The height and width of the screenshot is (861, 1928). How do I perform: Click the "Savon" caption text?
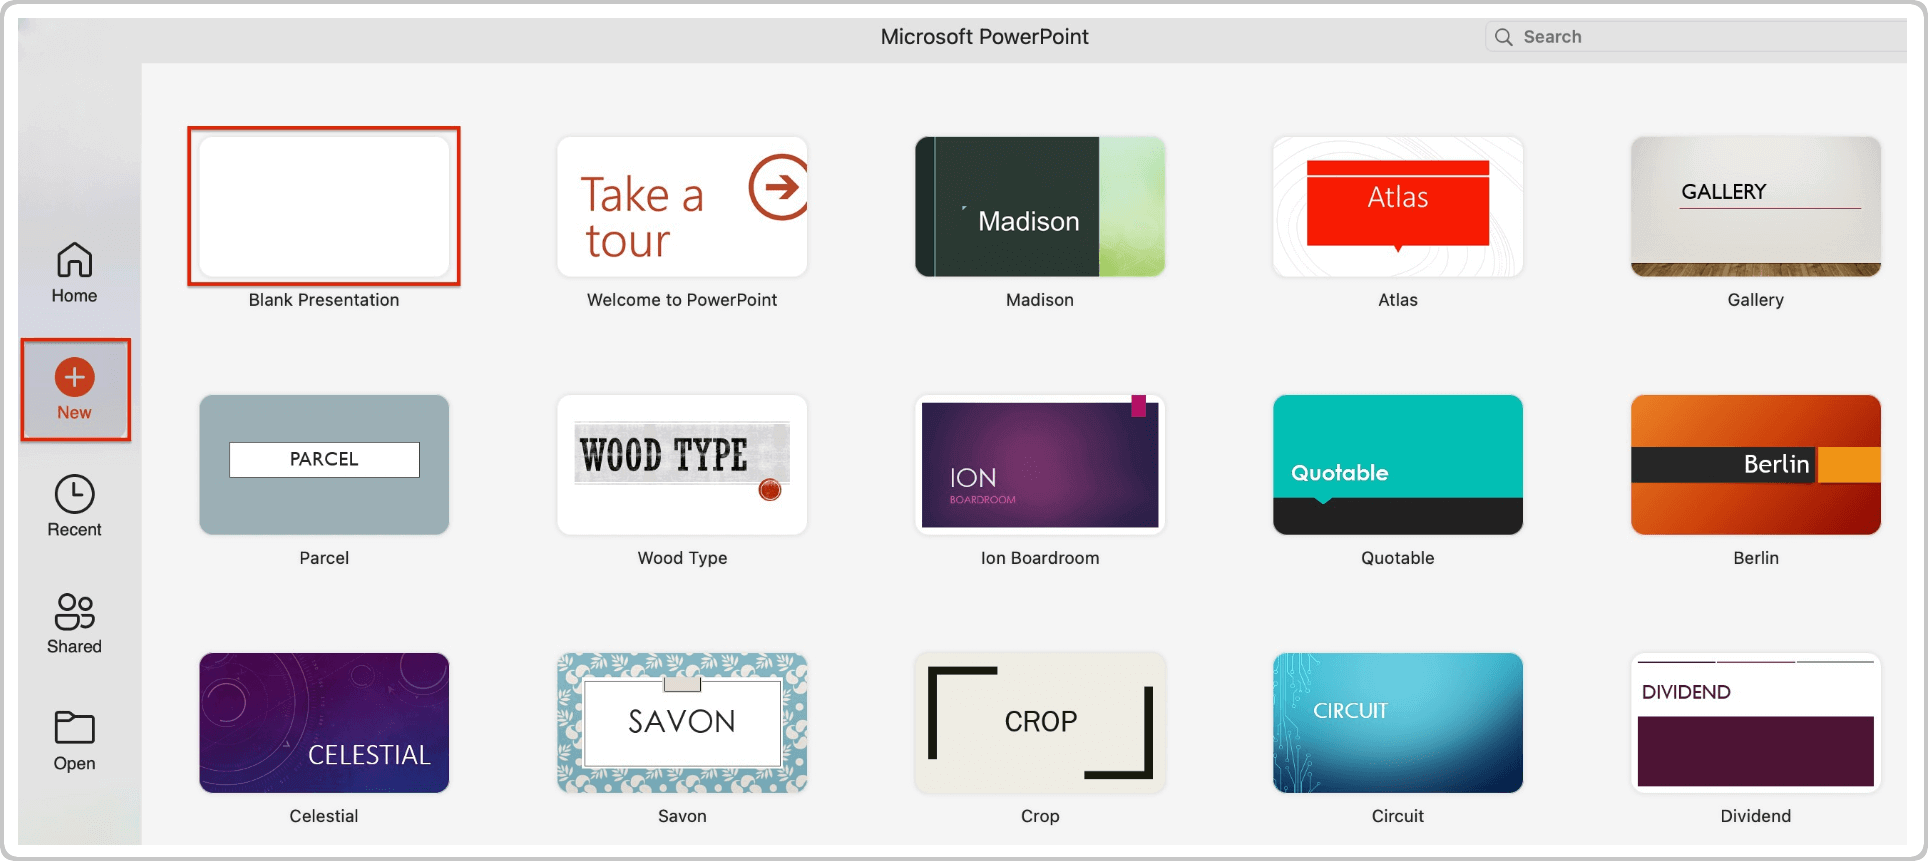point(682,816)
